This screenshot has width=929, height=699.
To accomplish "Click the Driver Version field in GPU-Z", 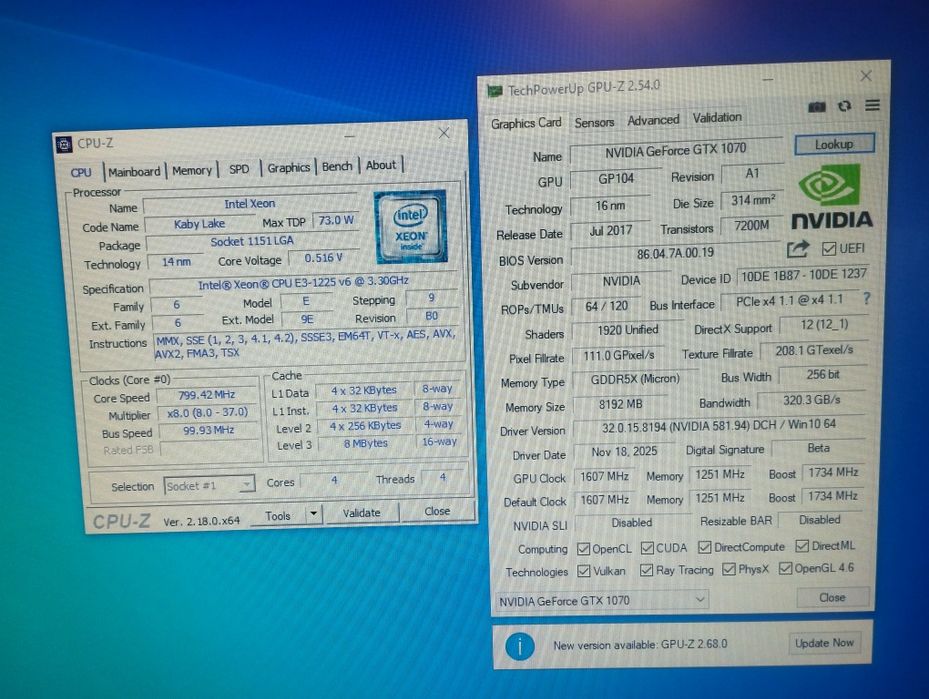I will [719, 425].
